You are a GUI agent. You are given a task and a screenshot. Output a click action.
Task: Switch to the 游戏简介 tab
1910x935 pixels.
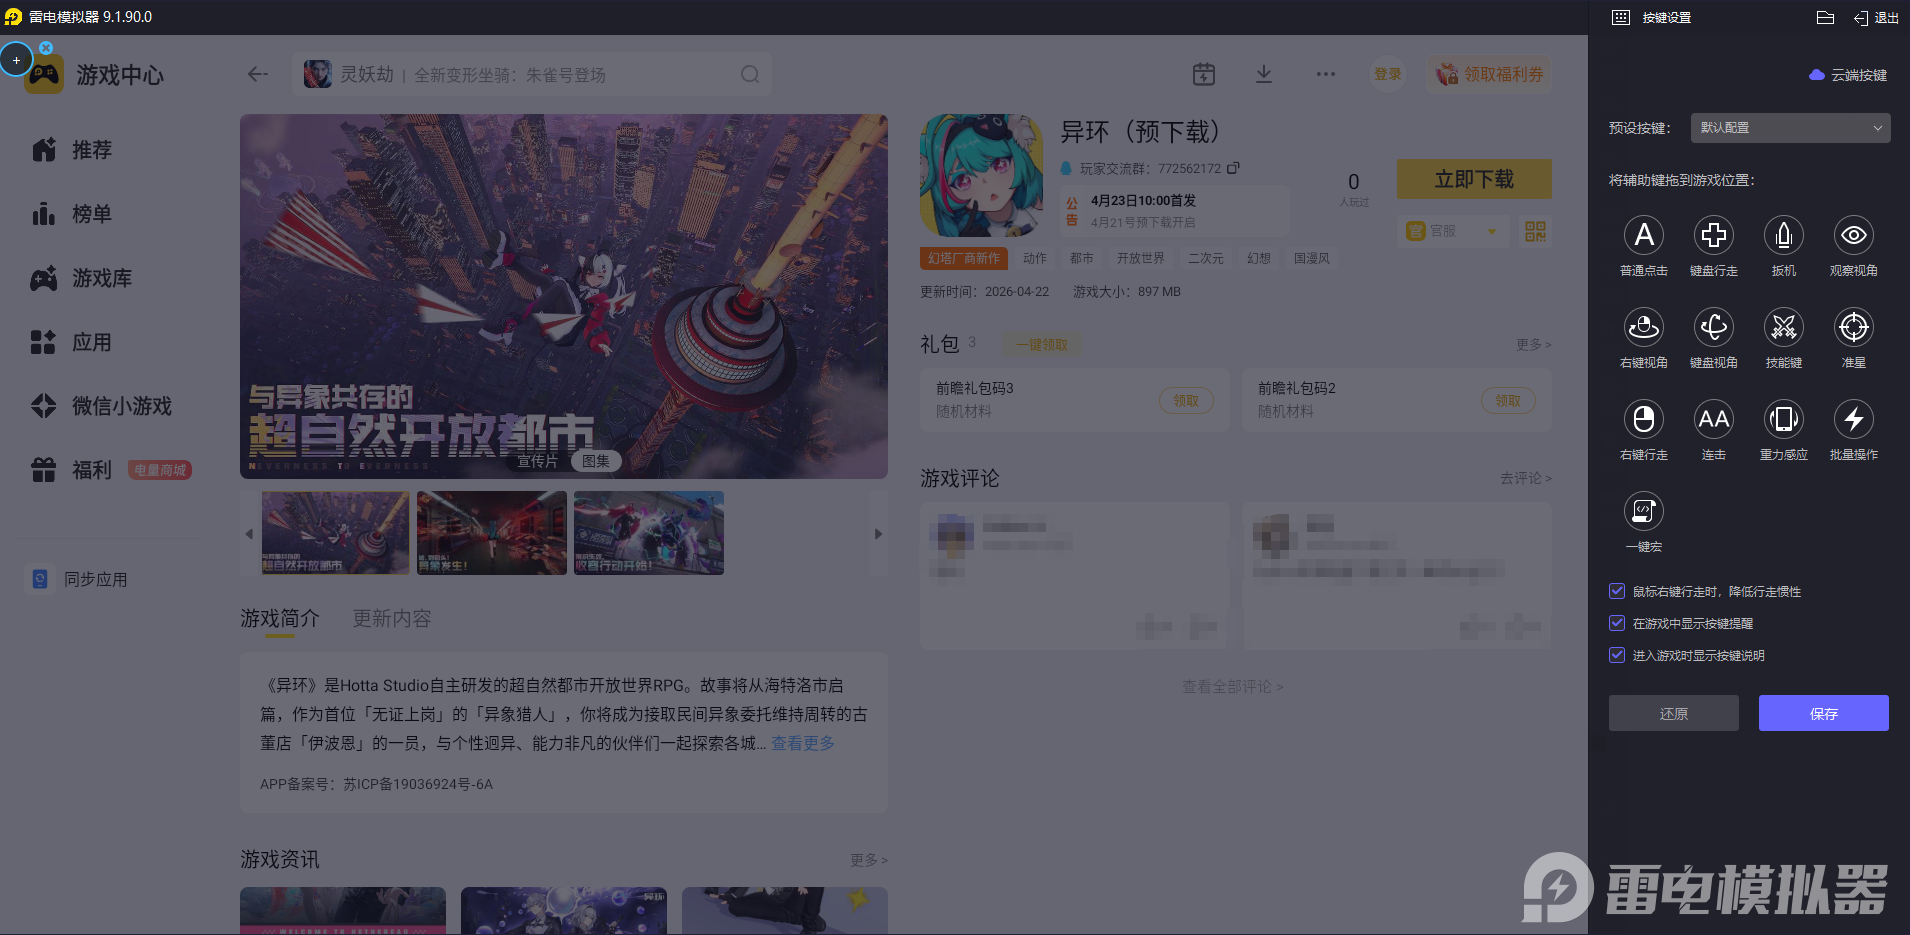[280, 618]
